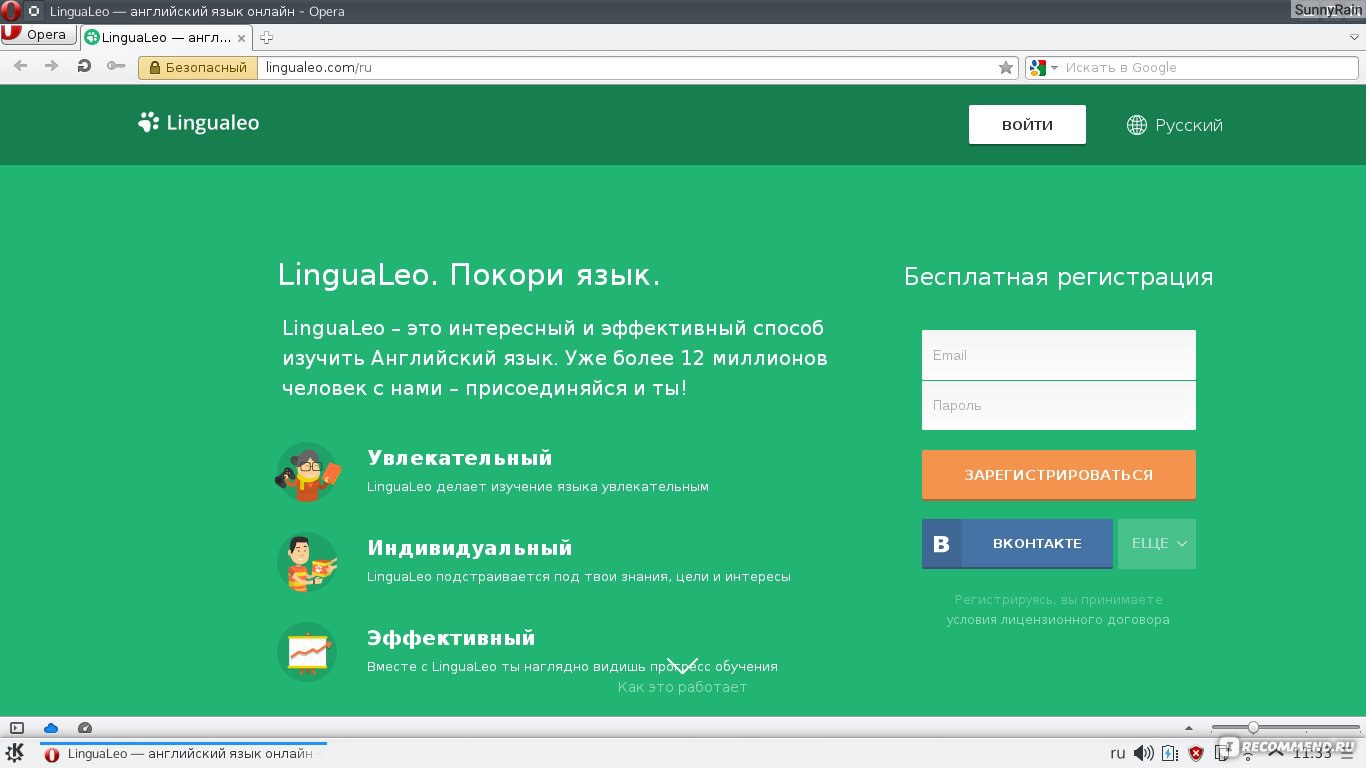Click the Увлекательный heading
This screenshot has width=1366, height=768.
pos(460,458)
